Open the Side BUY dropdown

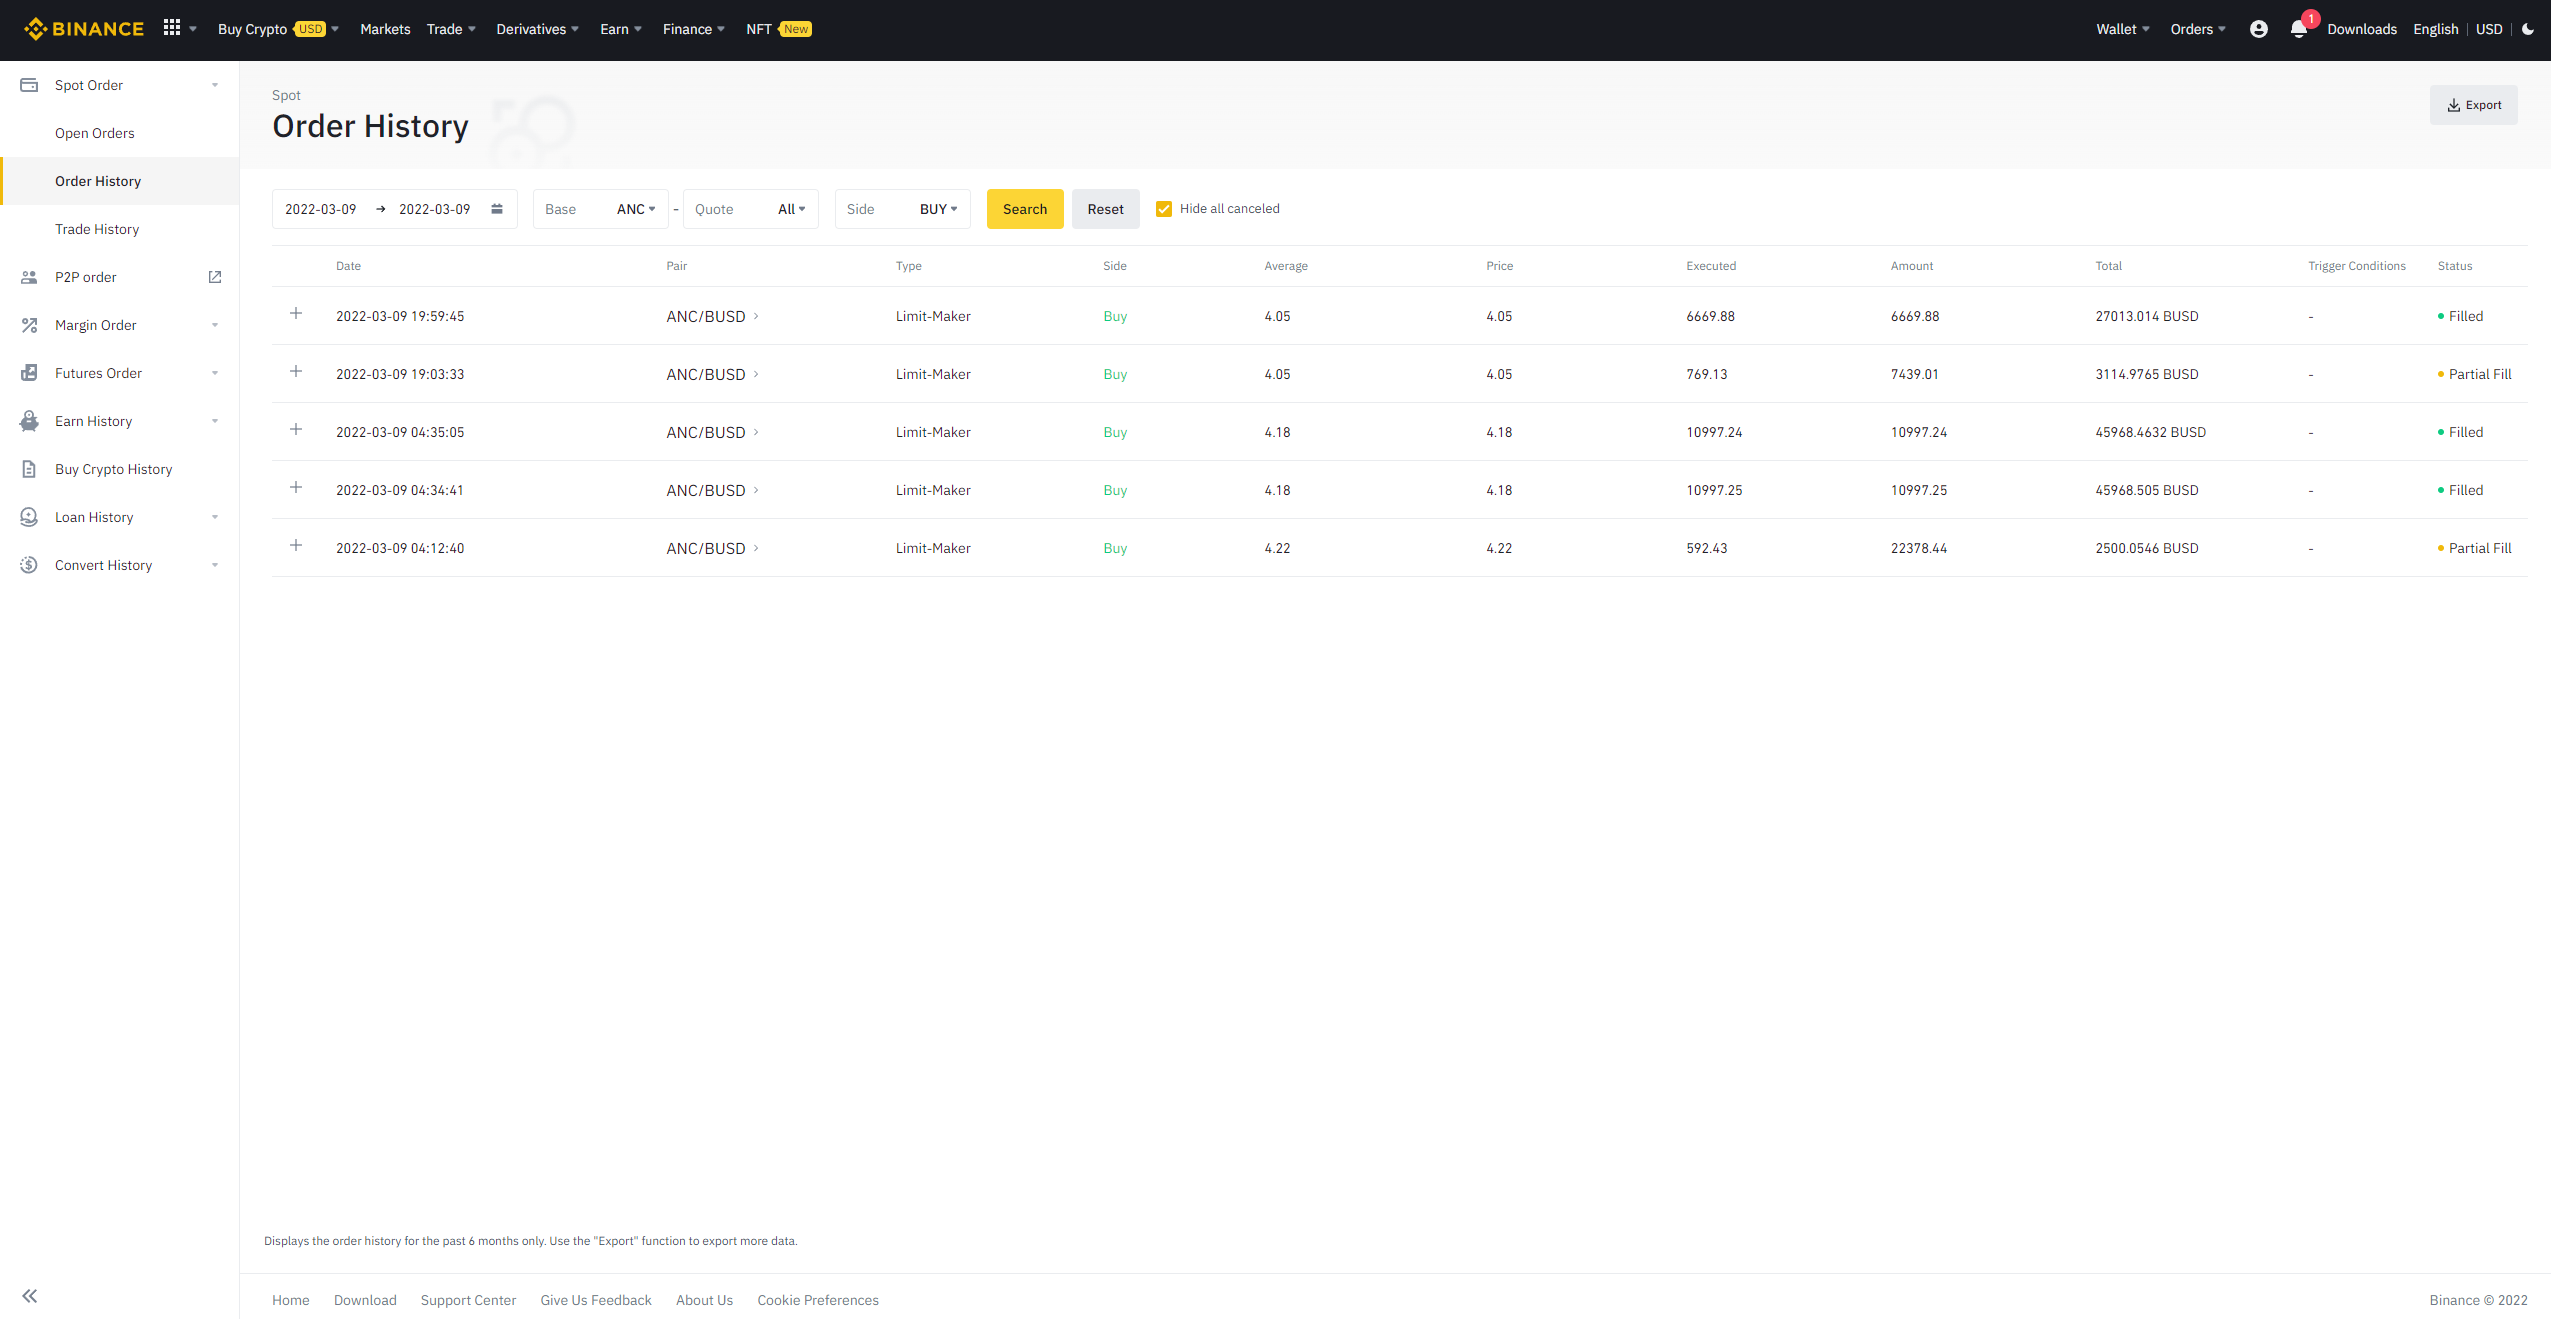tap(936, 209)
